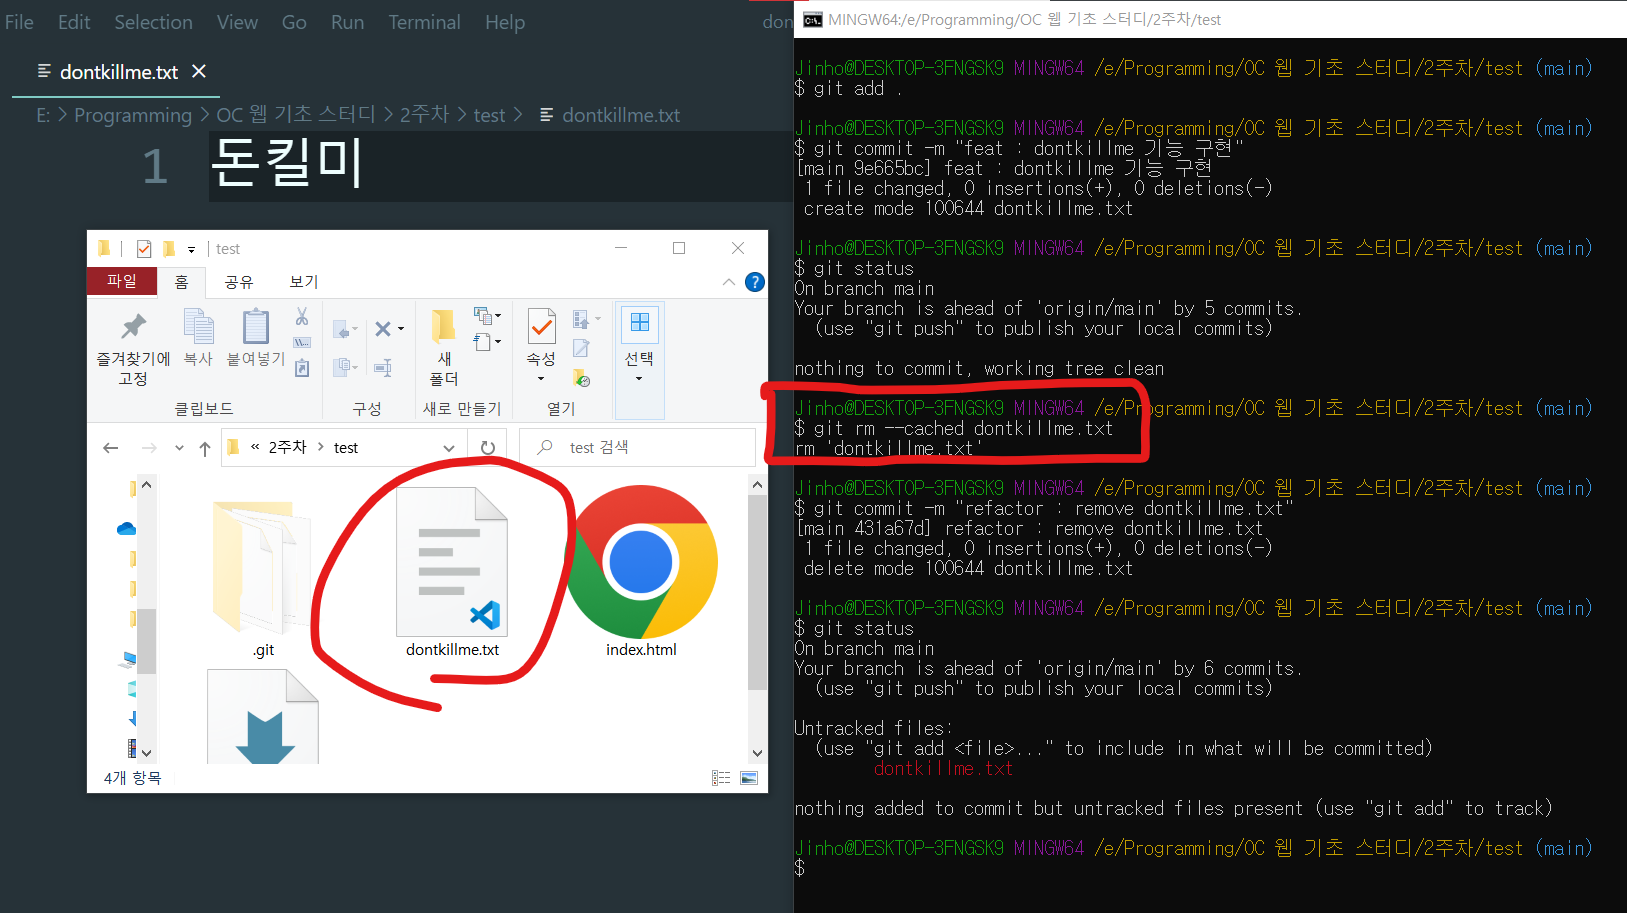1627x913 pixels.
Task: Click the Select (선택) grid icon
Action: point(640,322)
